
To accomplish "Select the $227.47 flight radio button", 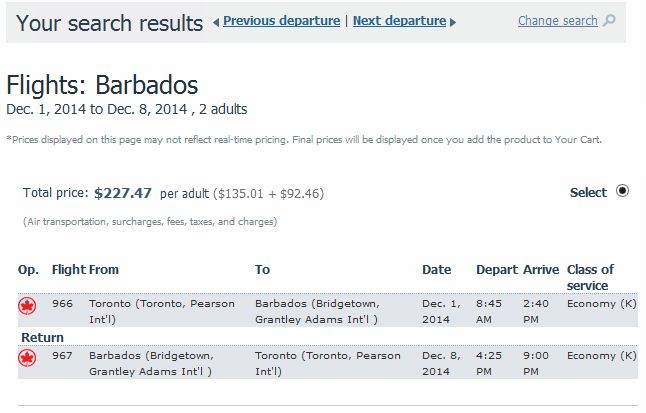I will [622, 191].
